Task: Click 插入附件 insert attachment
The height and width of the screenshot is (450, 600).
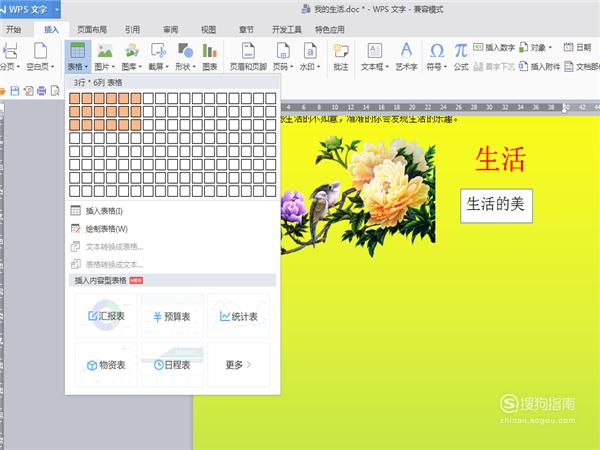Action: (539, 67)
